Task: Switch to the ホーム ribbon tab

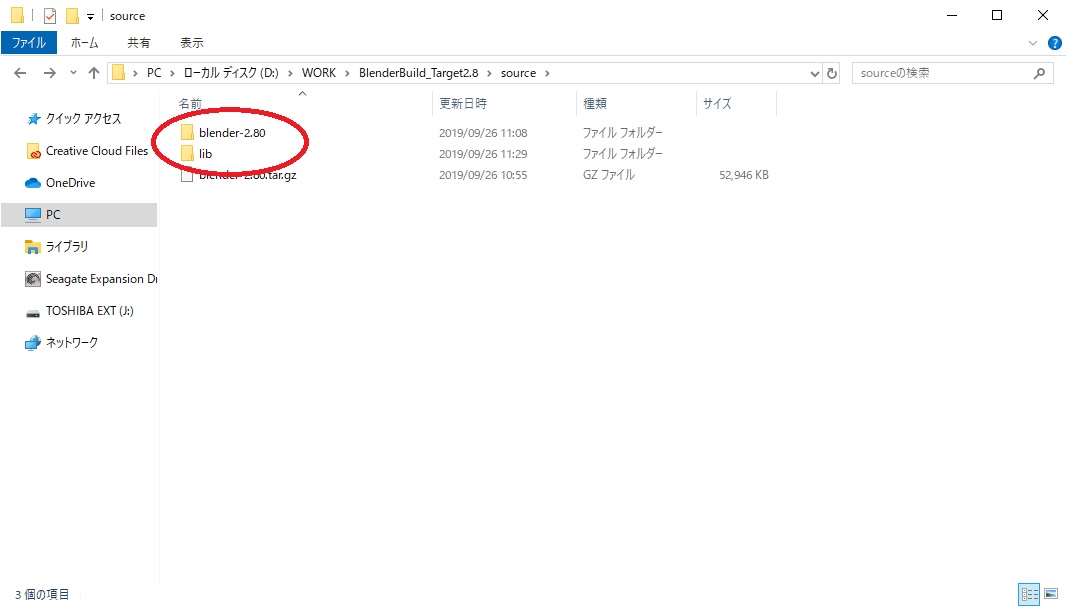Action: click(84, 43)
